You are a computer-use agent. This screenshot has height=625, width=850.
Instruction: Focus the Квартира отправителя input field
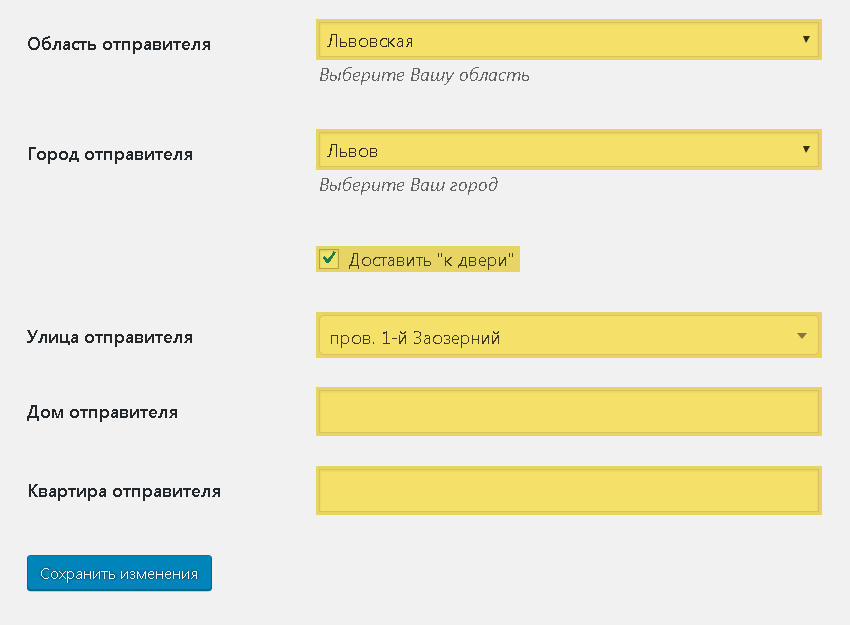(569, 491)
